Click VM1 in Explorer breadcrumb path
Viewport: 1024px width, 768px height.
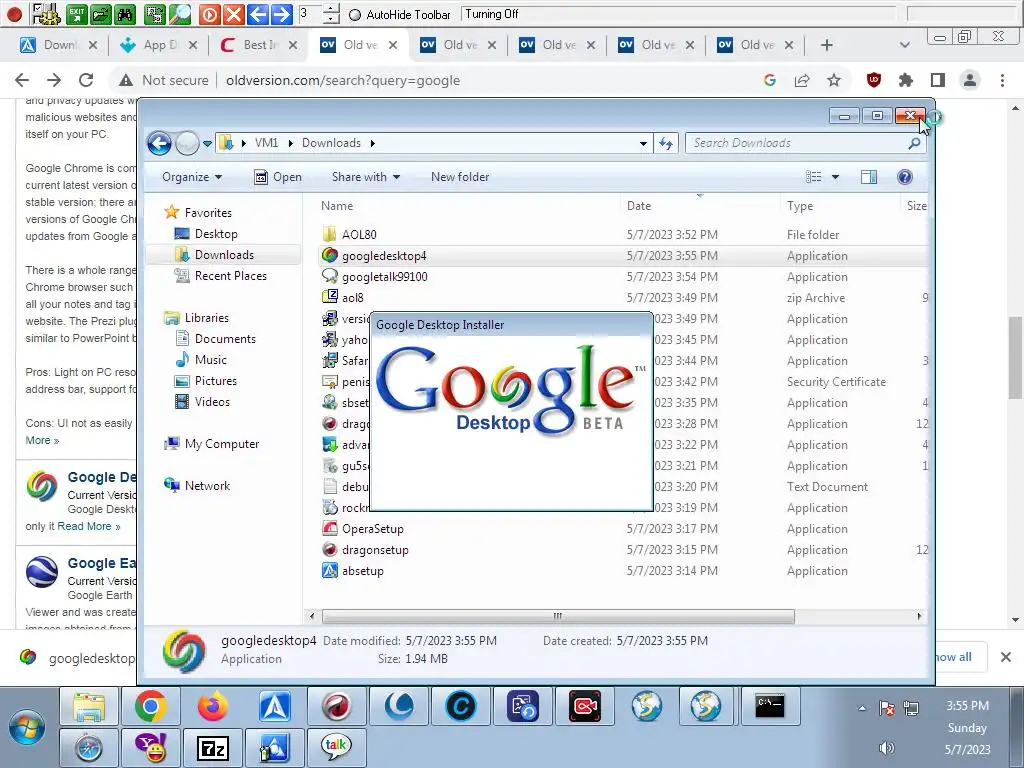click(x=266, y=143)
